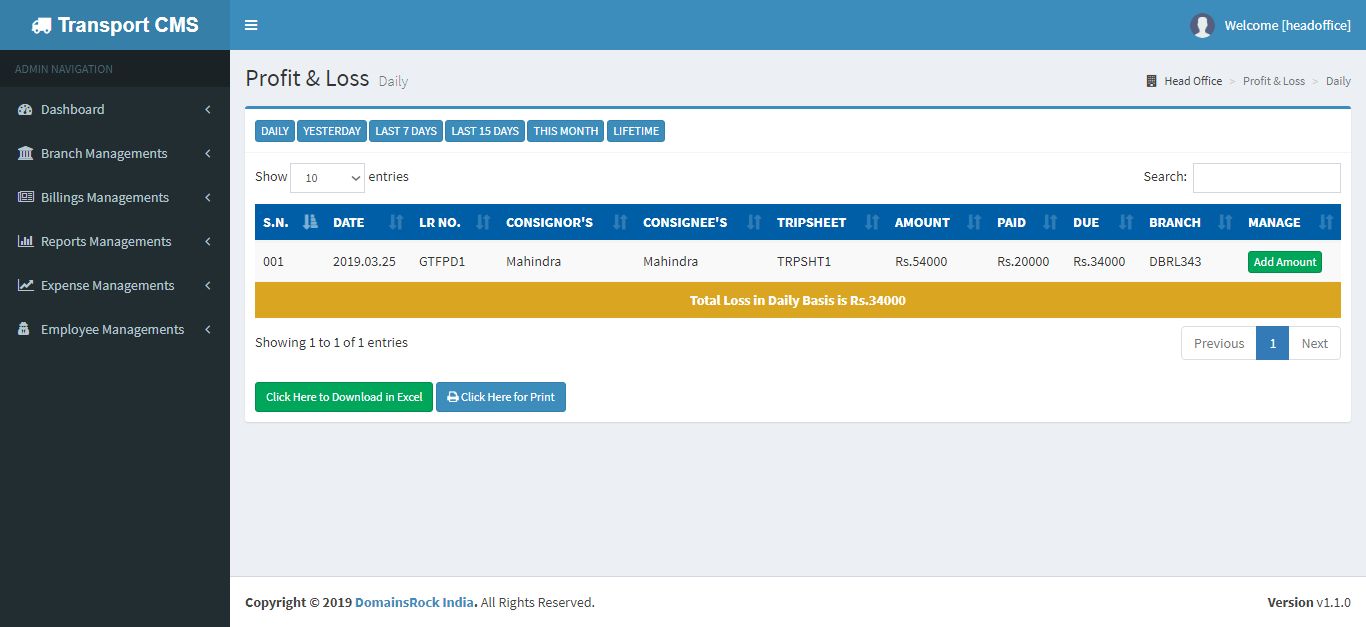Click the Expense Managements line chart icon
The height and width of the screenshot is (627, 1366).
(26, 285)
